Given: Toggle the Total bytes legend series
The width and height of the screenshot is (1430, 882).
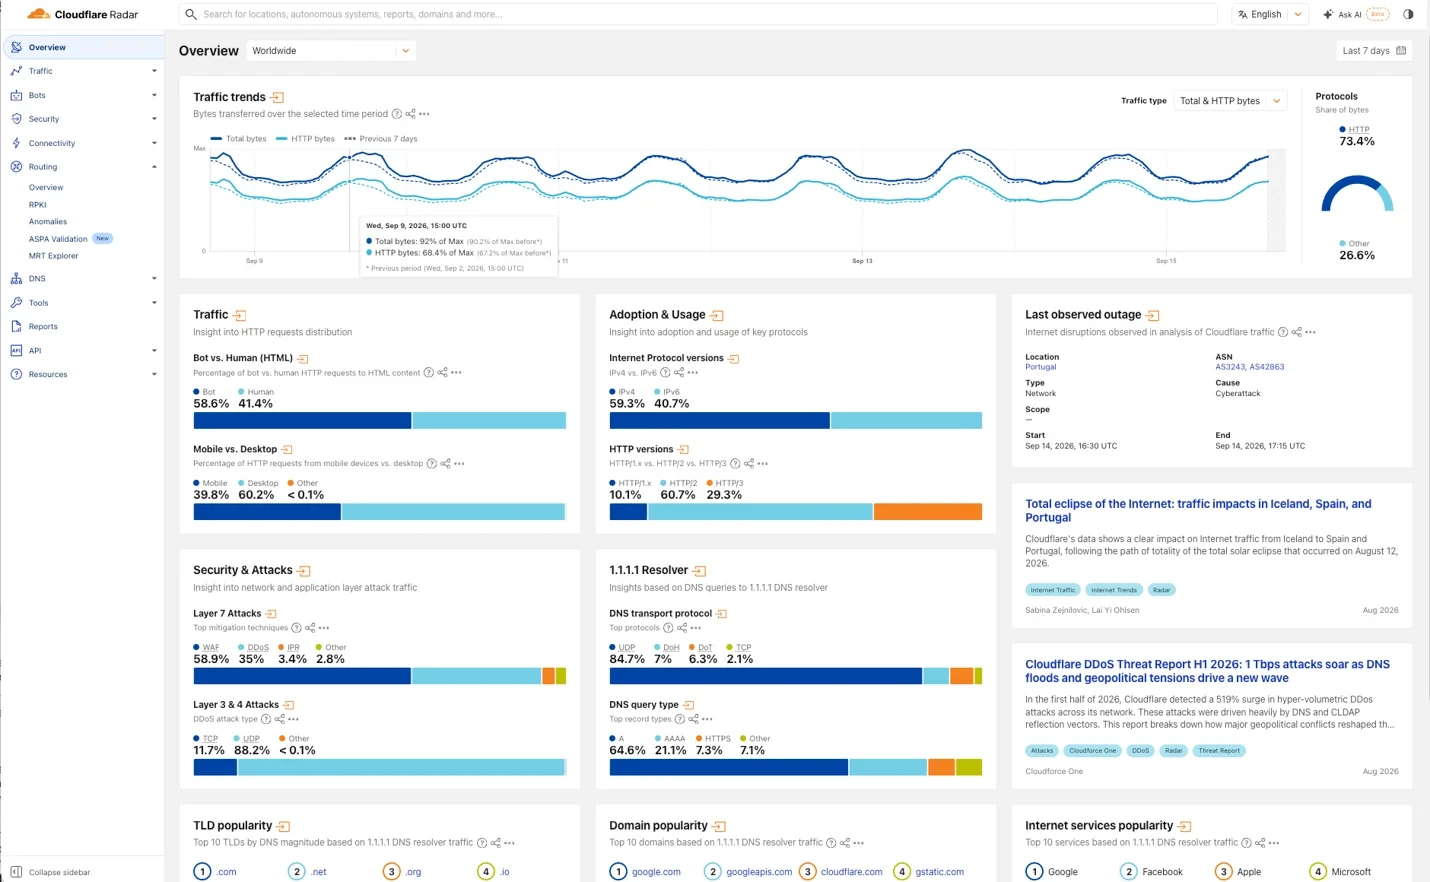Looking at the screenshot, I should (x=238, y=139).
